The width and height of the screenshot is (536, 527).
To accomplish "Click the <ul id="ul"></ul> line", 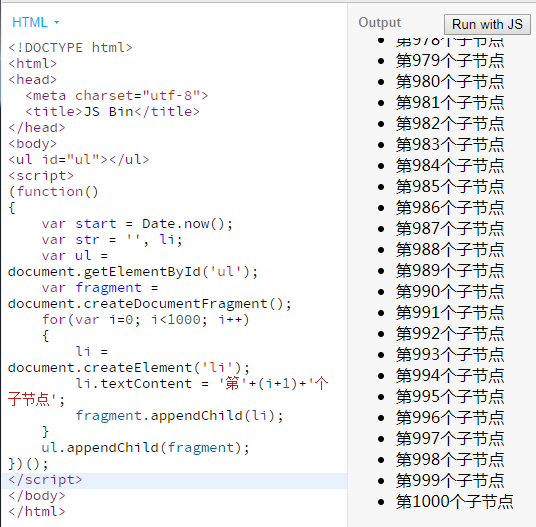I will [79, 160].
